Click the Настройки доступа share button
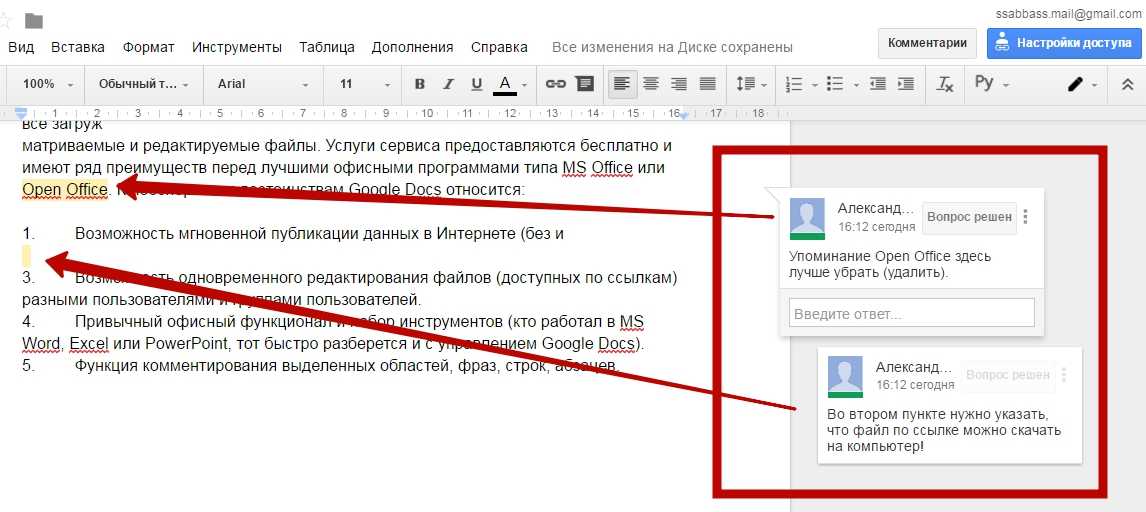The image size is (1146, 512). click(1061, 43)
